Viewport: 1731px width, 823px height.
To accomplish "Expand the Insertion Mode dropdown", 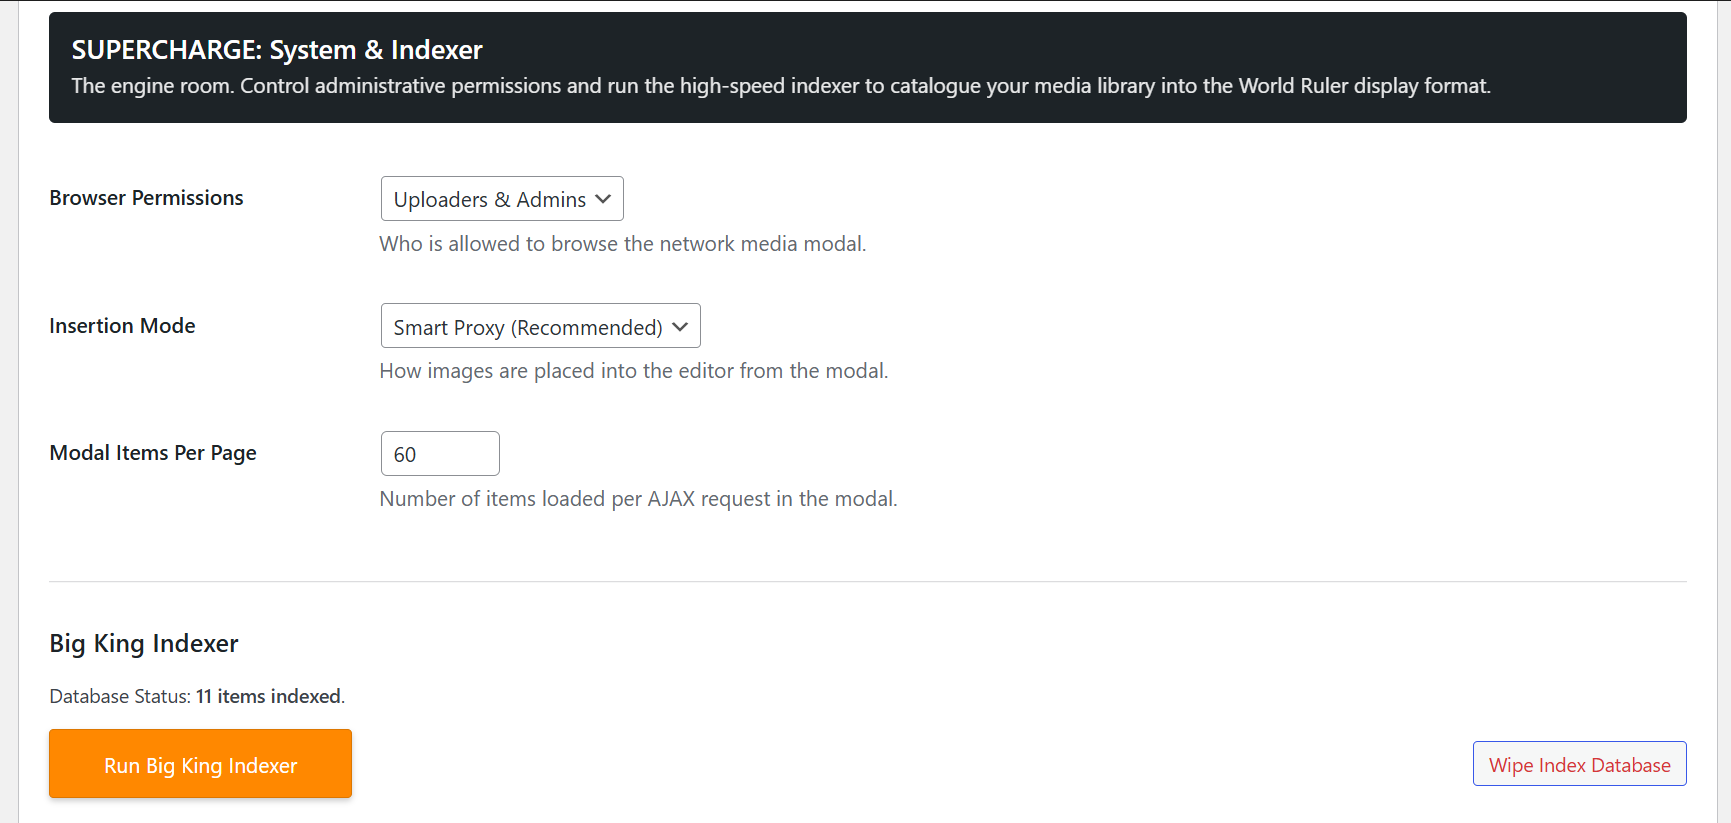I will coord(540,326).
